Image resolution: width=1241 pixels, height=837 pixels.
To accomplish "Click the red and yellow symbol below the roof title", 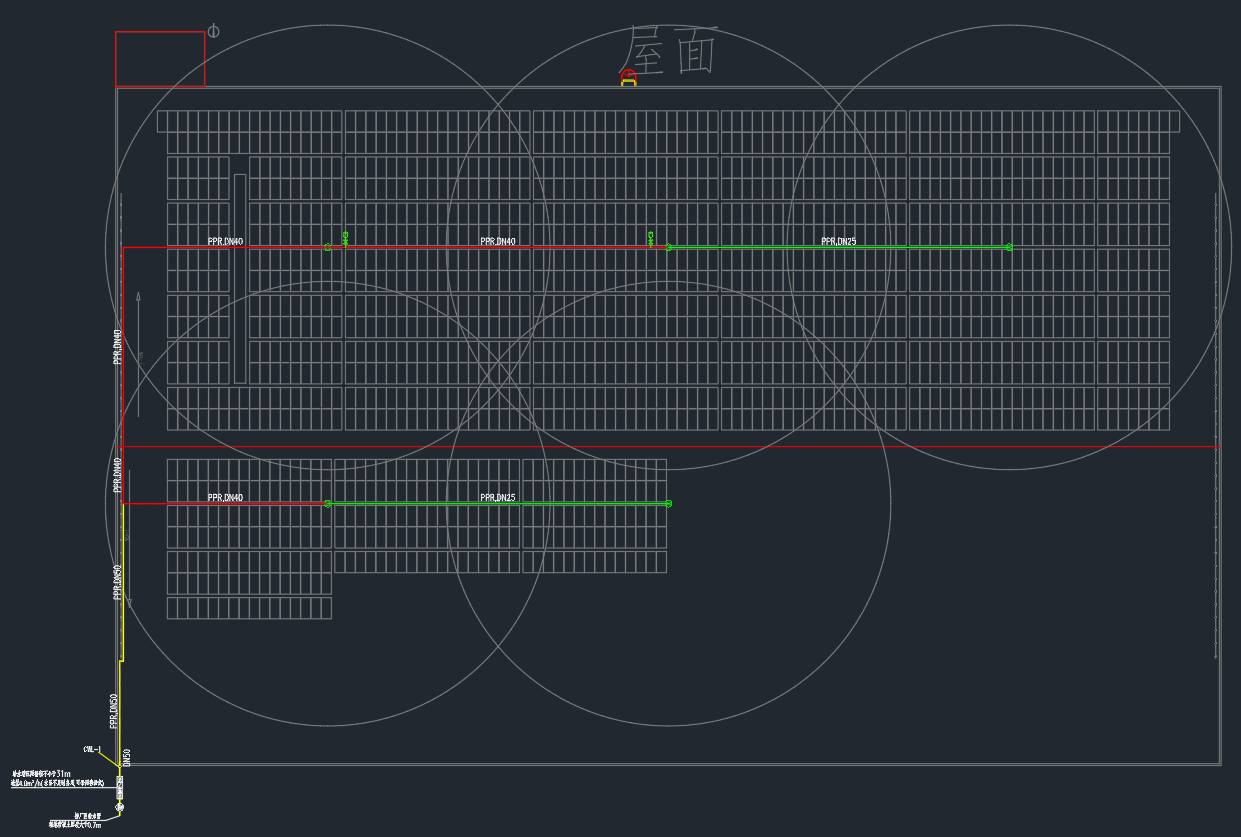I will pyautogui.click(x=628, y=78).
